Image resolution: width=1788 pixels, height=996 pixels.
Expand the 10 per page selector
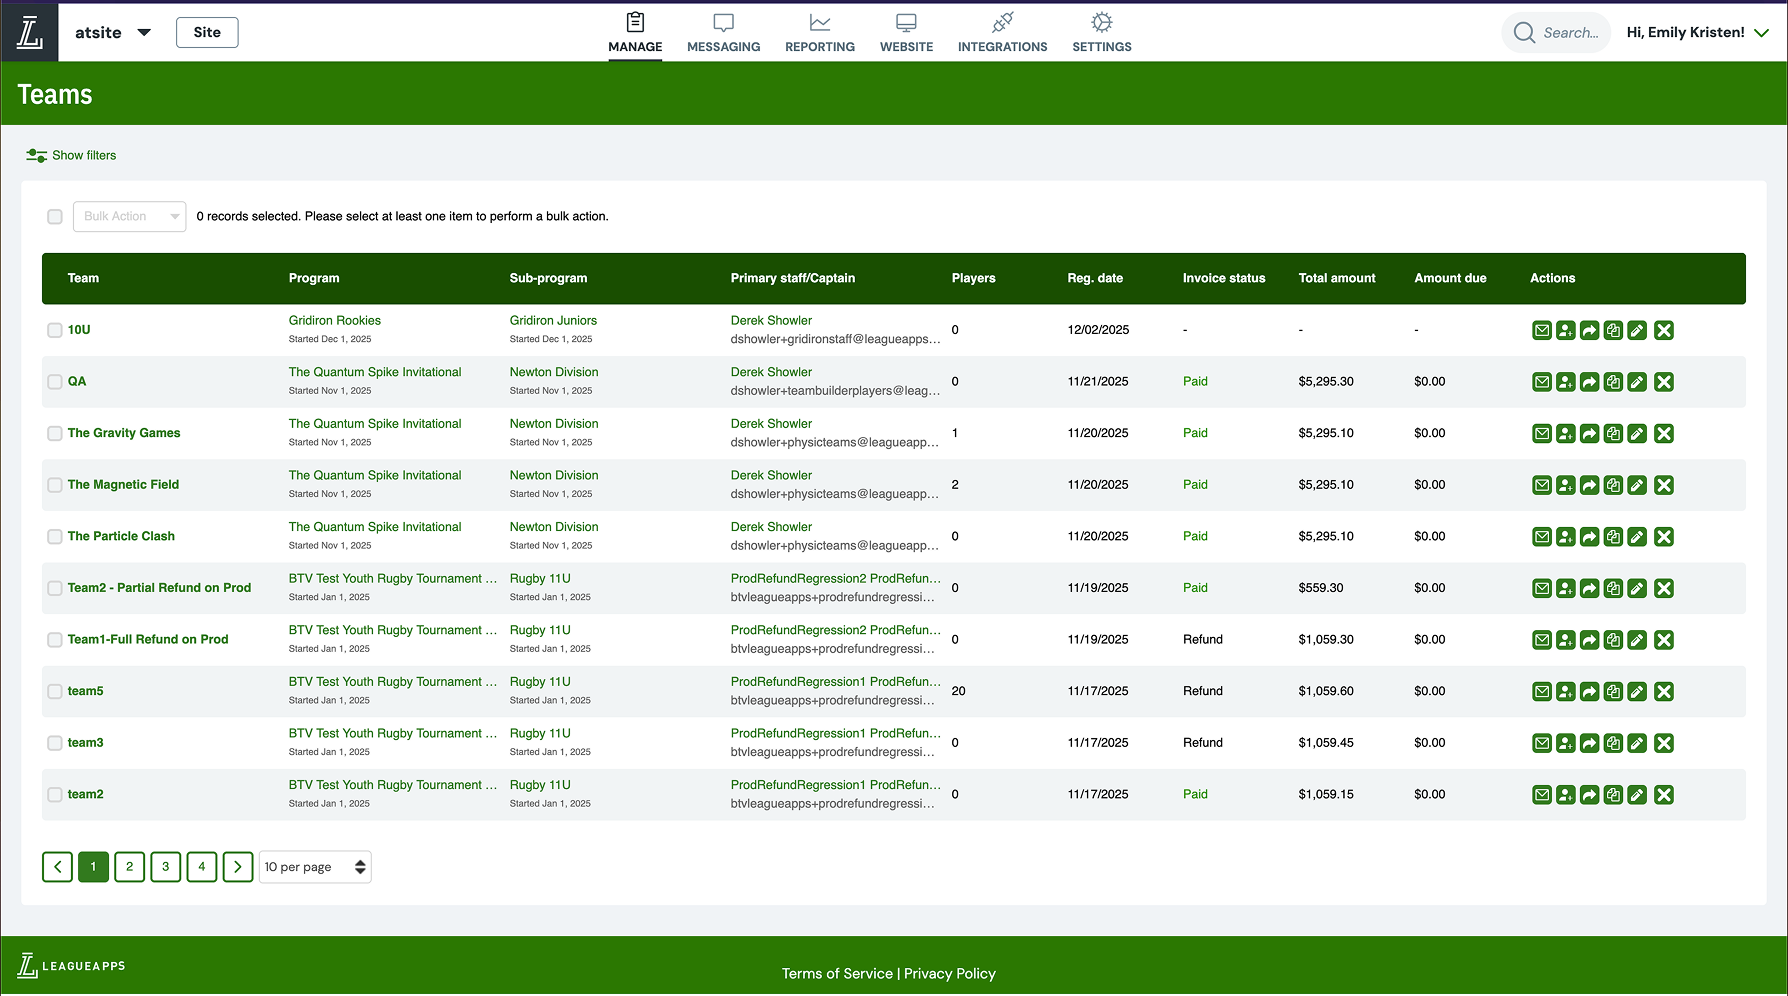tap(315, 867)
